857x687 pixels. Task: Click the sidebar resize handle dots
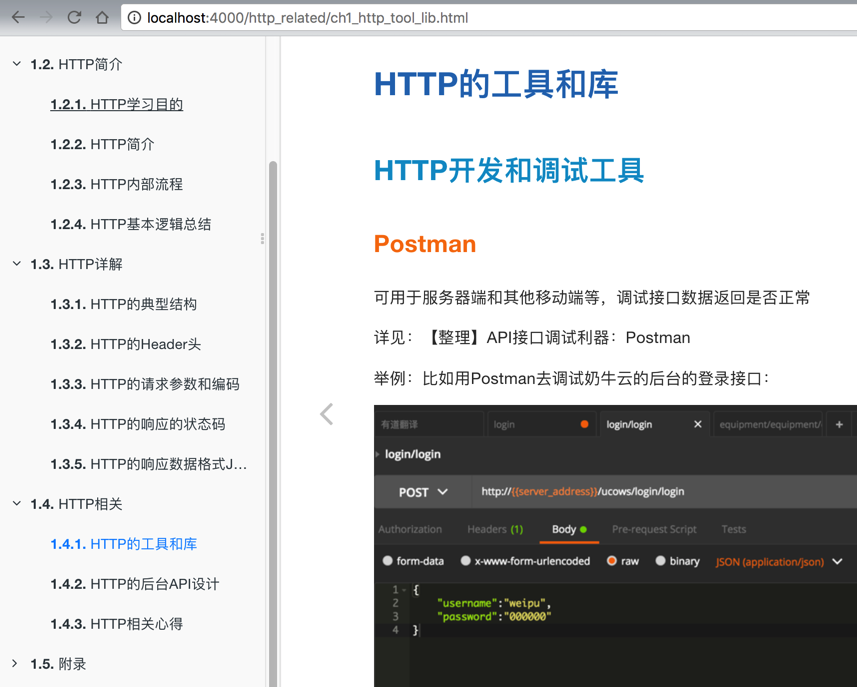[x=262, y=238]
